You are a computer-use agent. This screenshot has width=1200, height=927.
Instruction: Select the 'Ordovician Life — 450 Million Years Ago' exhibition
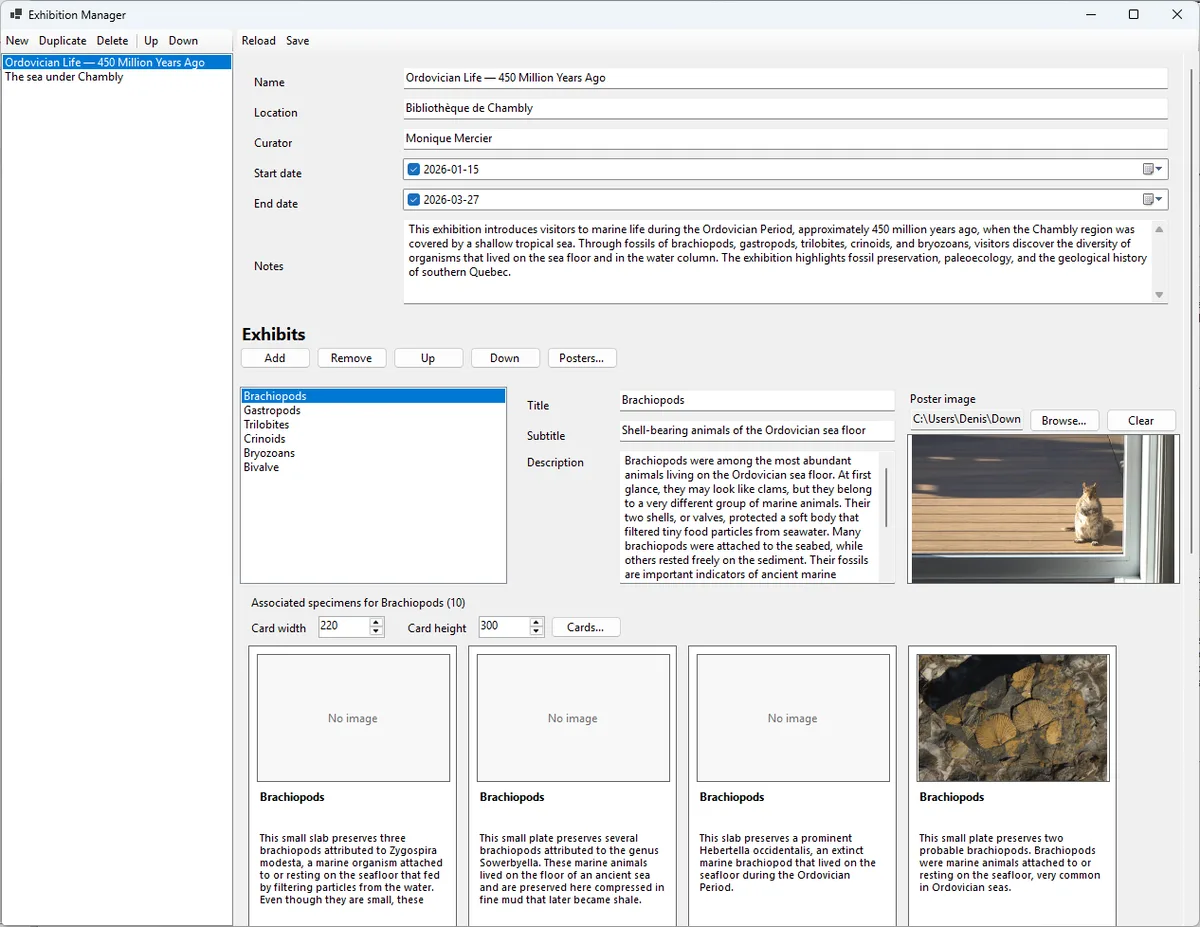(x=117, y=62)
